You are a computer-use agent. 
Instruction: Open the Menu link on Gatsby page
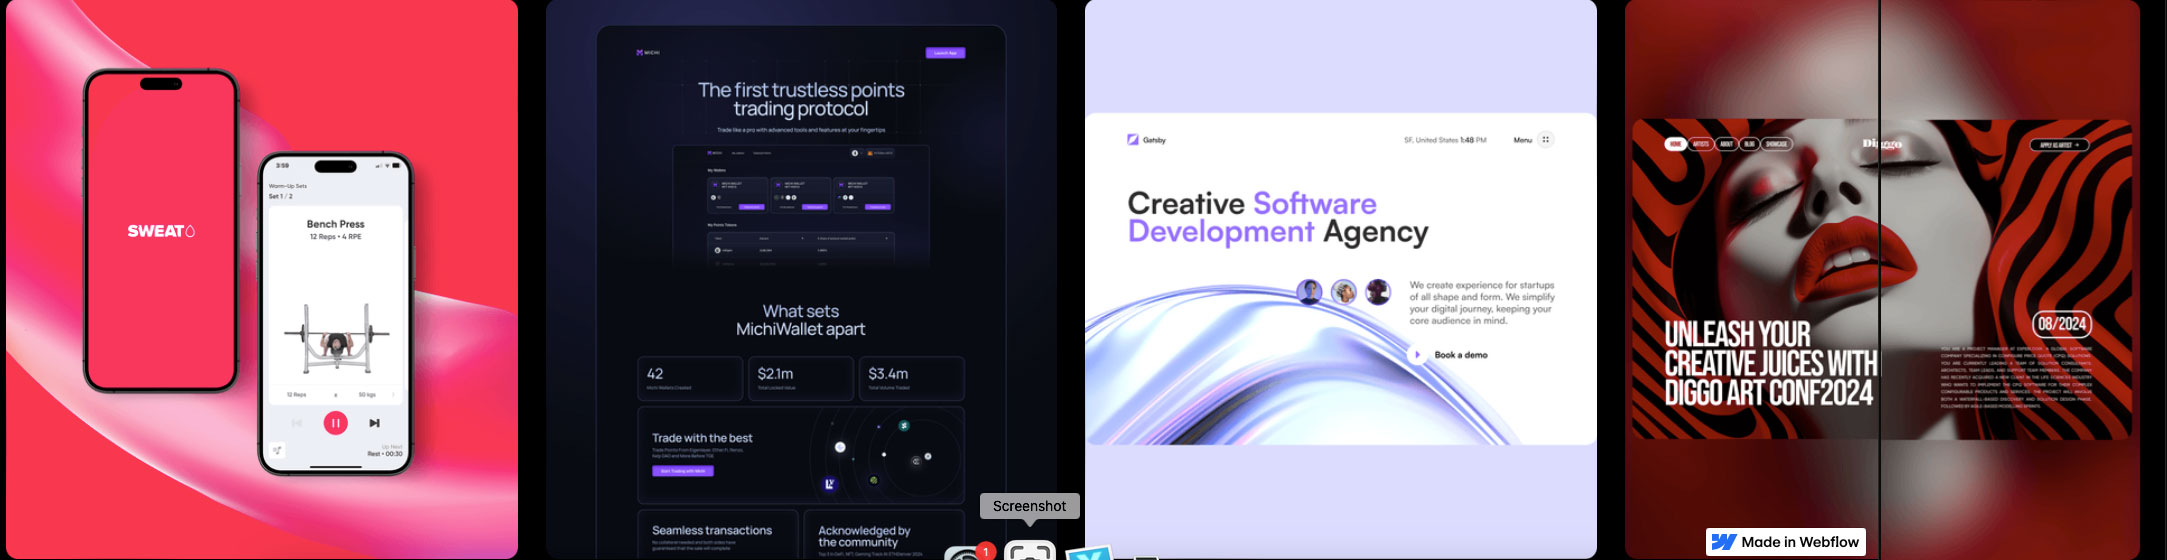(1522, 140)
